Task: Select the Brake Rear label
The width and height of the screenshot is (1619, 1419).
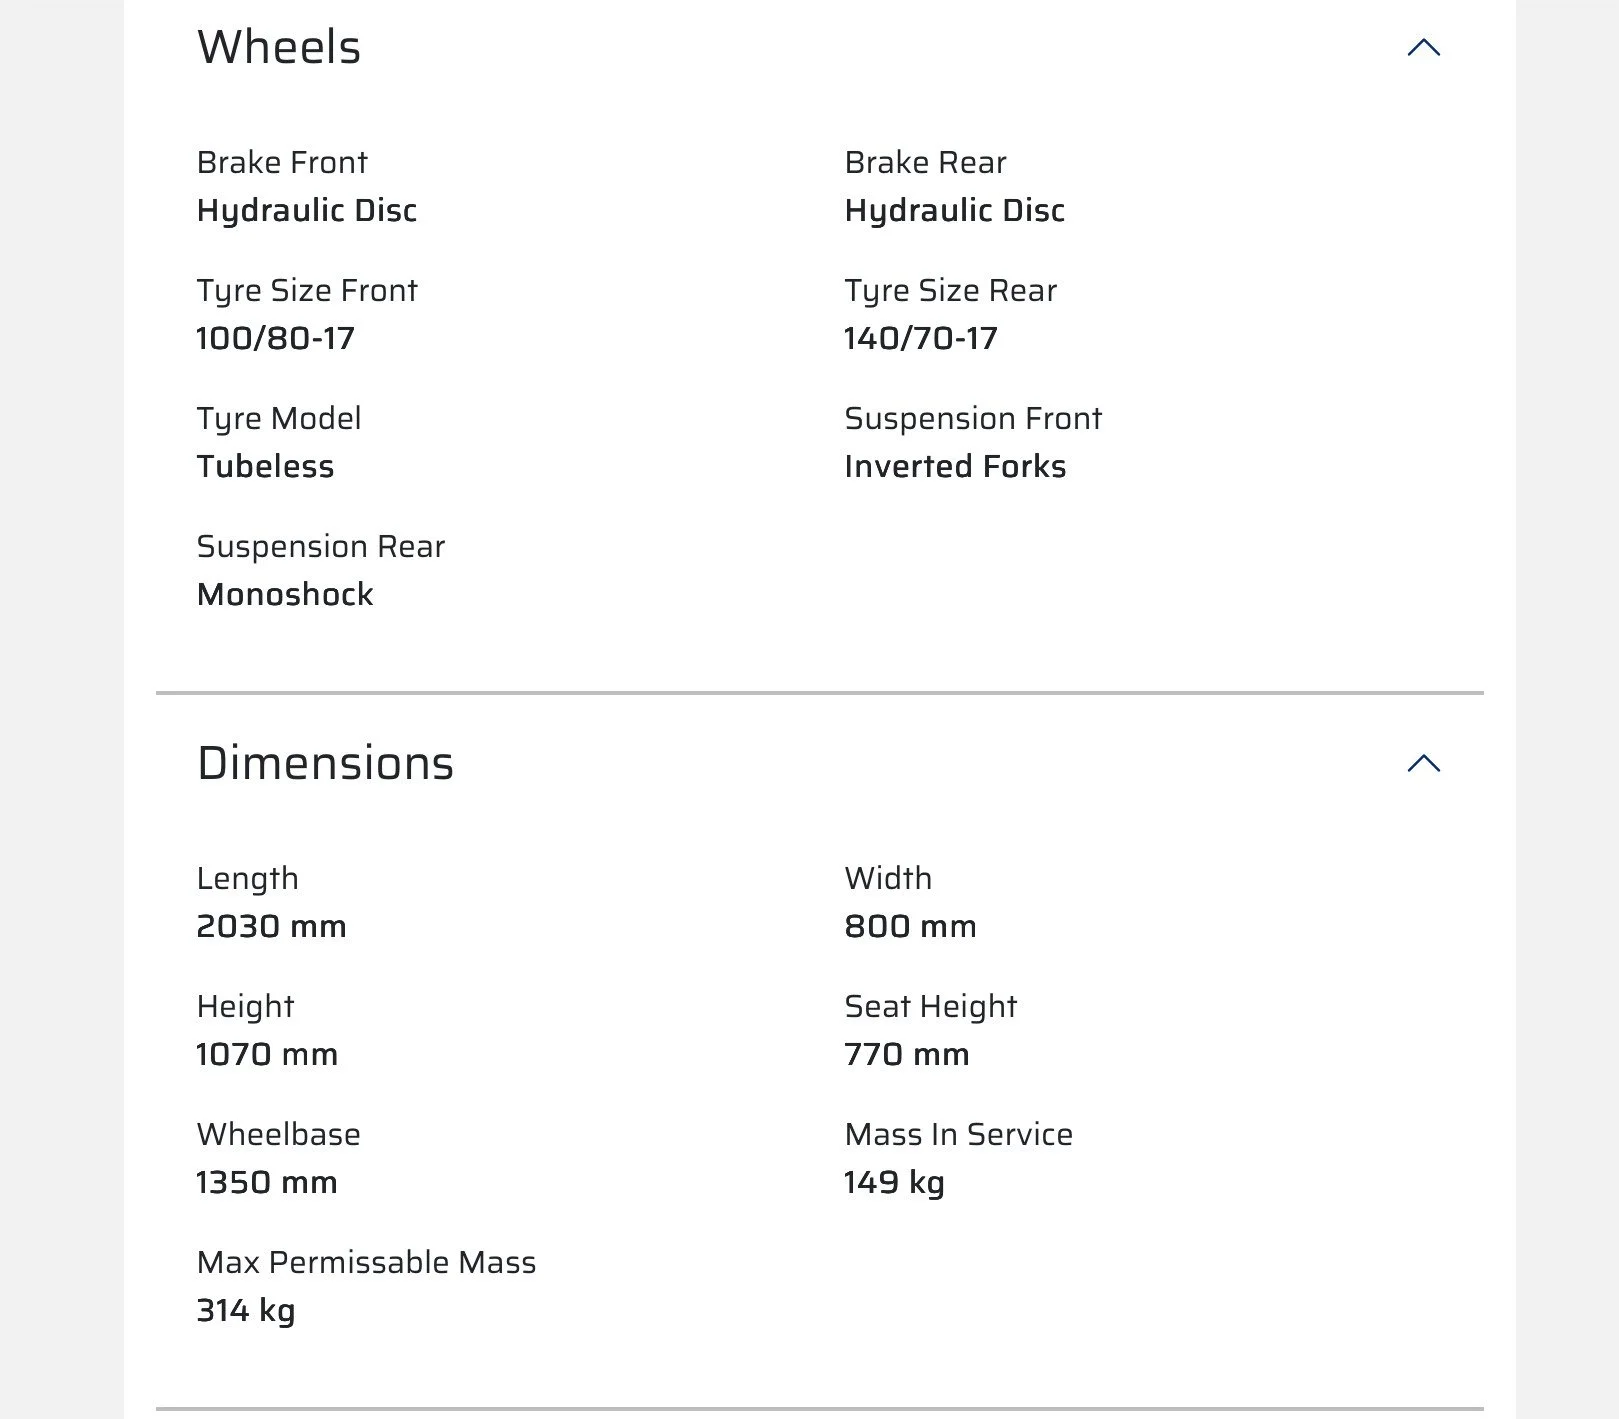Action: [x=925, y=162]
